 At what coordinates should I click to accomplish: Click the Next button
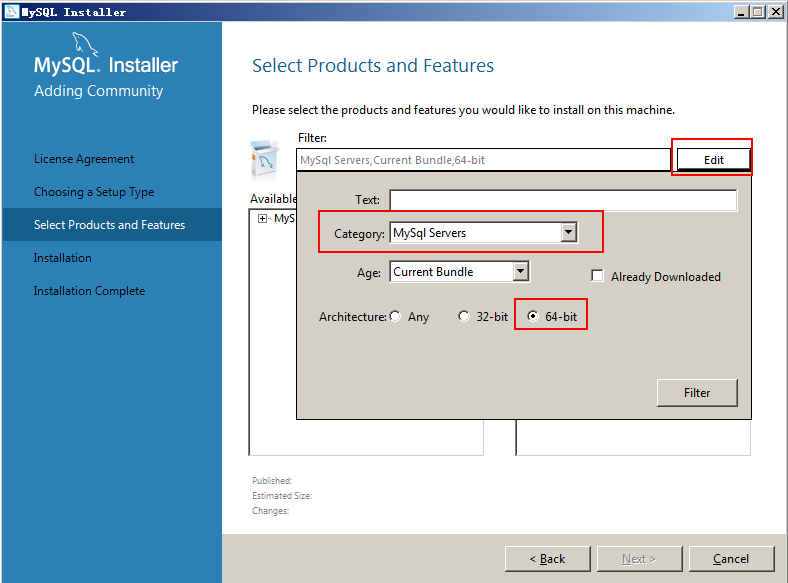pos(639,559)
